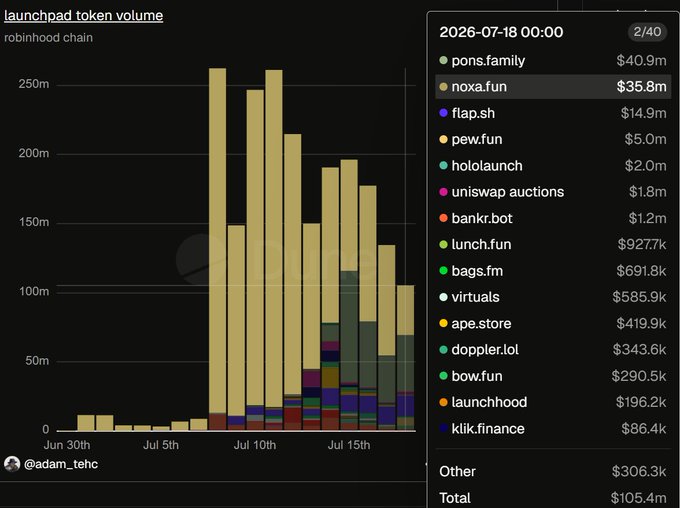The image size is (680, 508).
Task: Click the 150m y-axis label
Action: [x=34, y=222]
